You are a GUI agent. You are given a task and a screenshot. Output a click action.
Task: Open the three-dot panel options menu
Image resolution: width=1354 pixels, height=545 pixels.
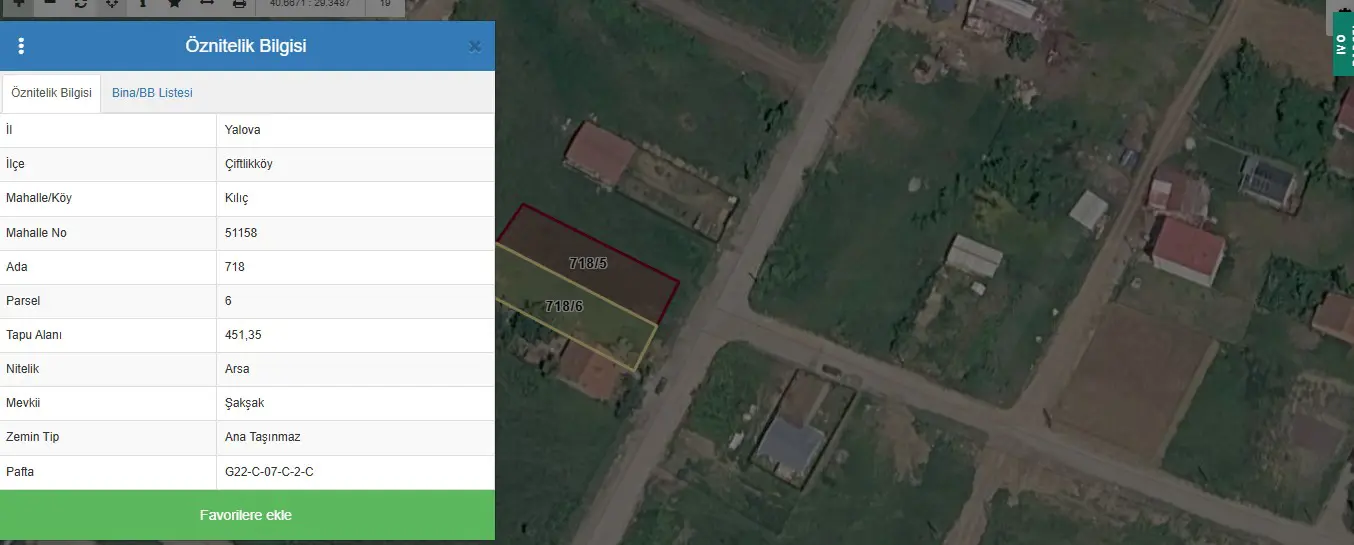pyautogui.click(x=21, y=46)
